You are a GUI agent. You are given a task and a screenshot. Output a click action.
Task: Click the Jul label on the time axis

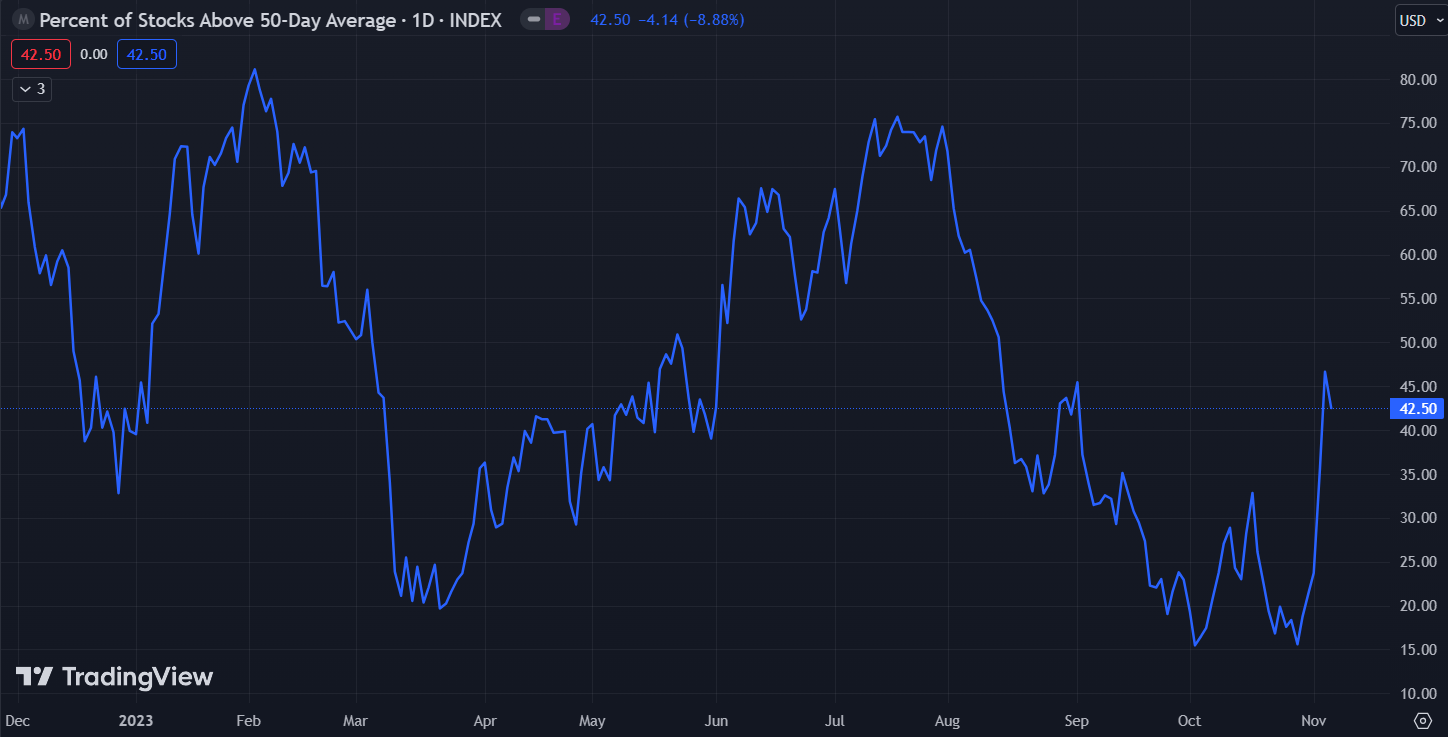[836, 720]
